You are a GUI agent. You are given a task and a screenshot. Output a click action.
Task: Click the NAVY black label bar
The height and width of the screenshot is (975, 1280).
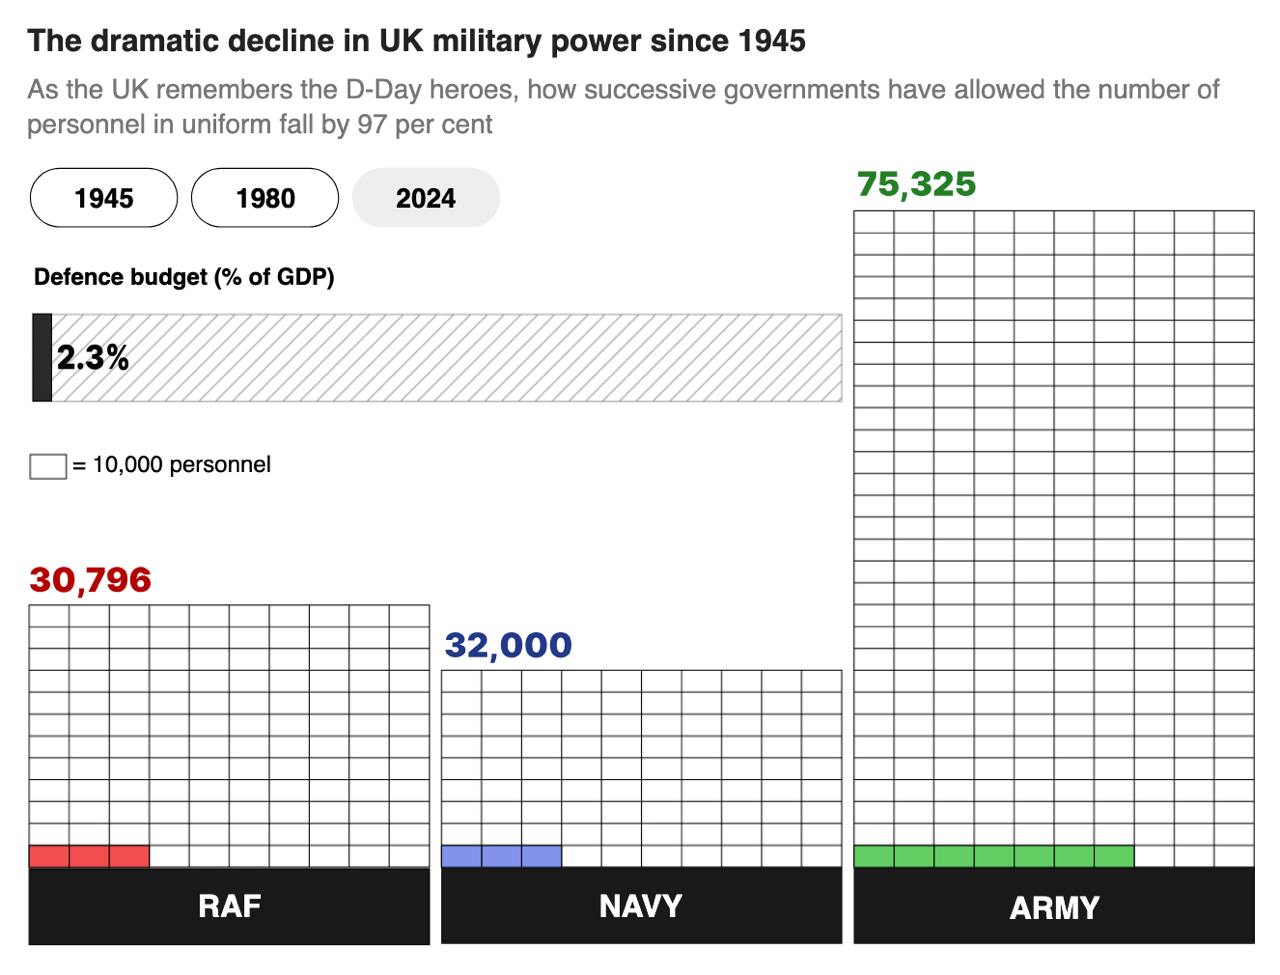pos(641,906)
